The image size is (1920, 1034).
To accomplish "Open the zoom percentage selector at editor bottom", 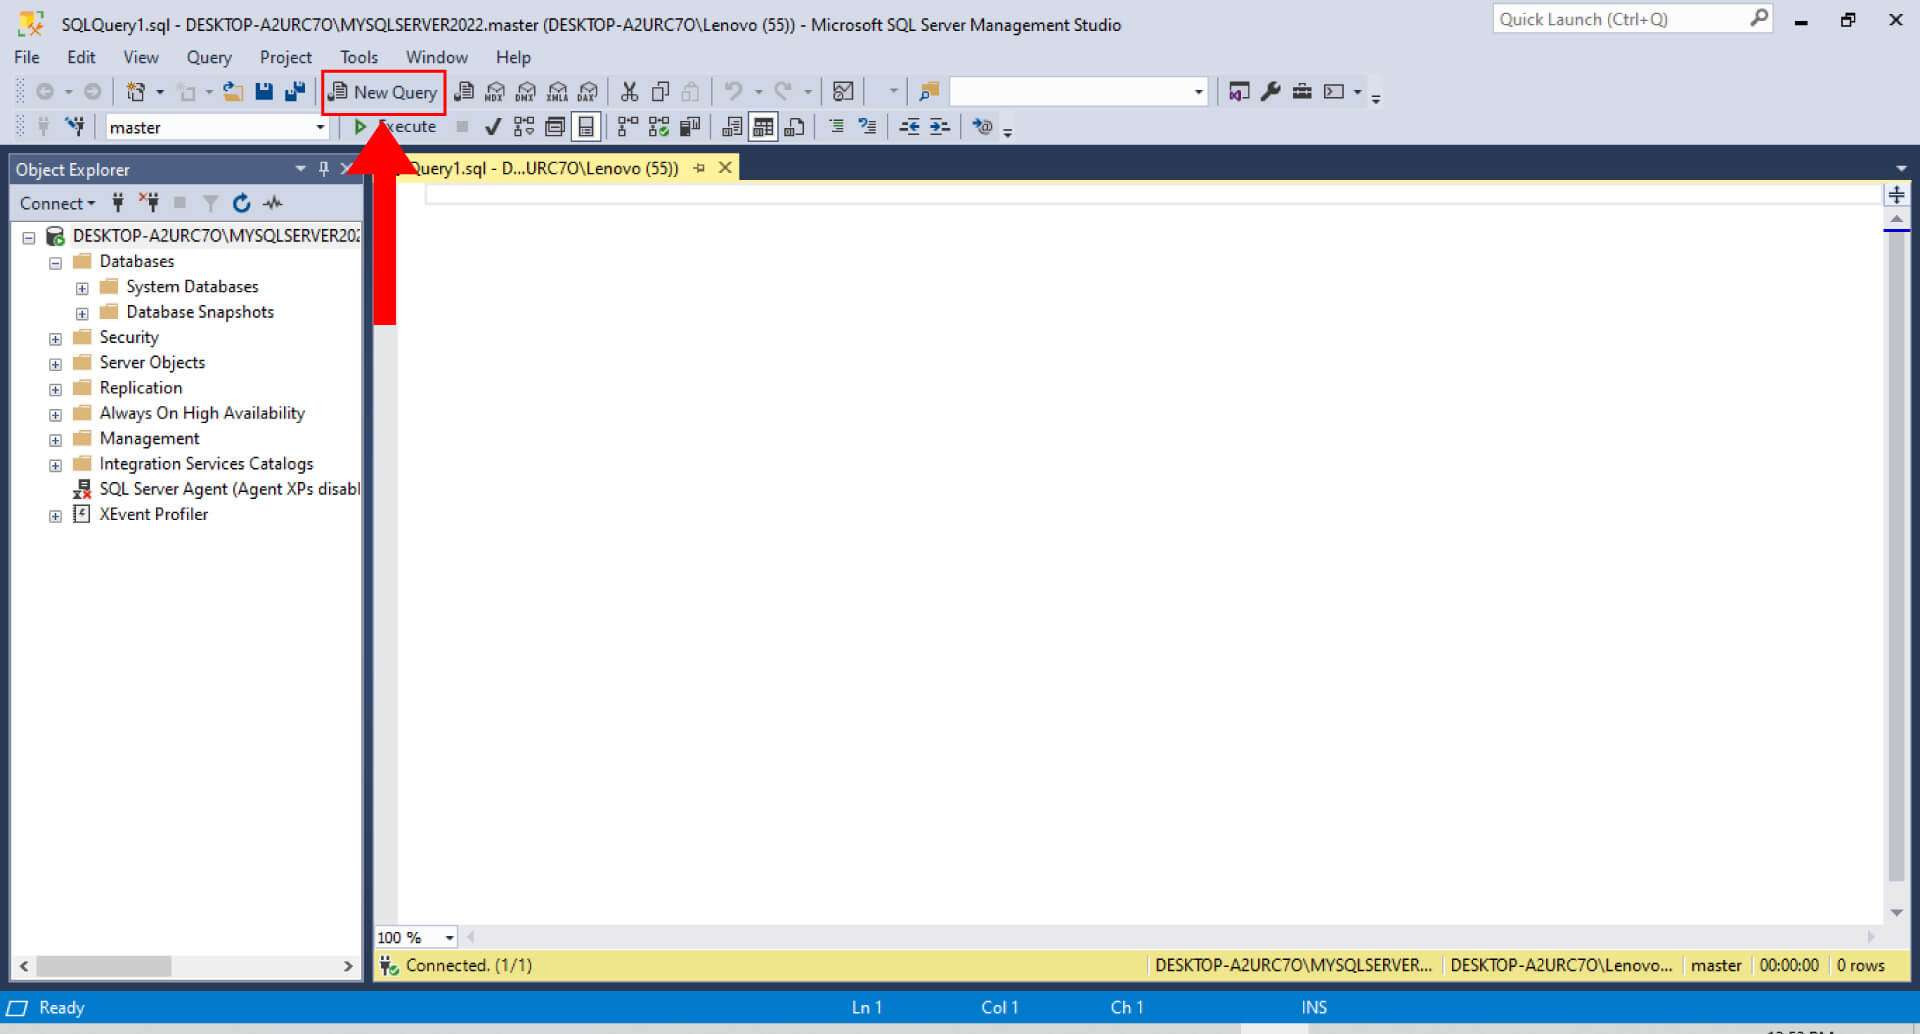I will (447, 937).
